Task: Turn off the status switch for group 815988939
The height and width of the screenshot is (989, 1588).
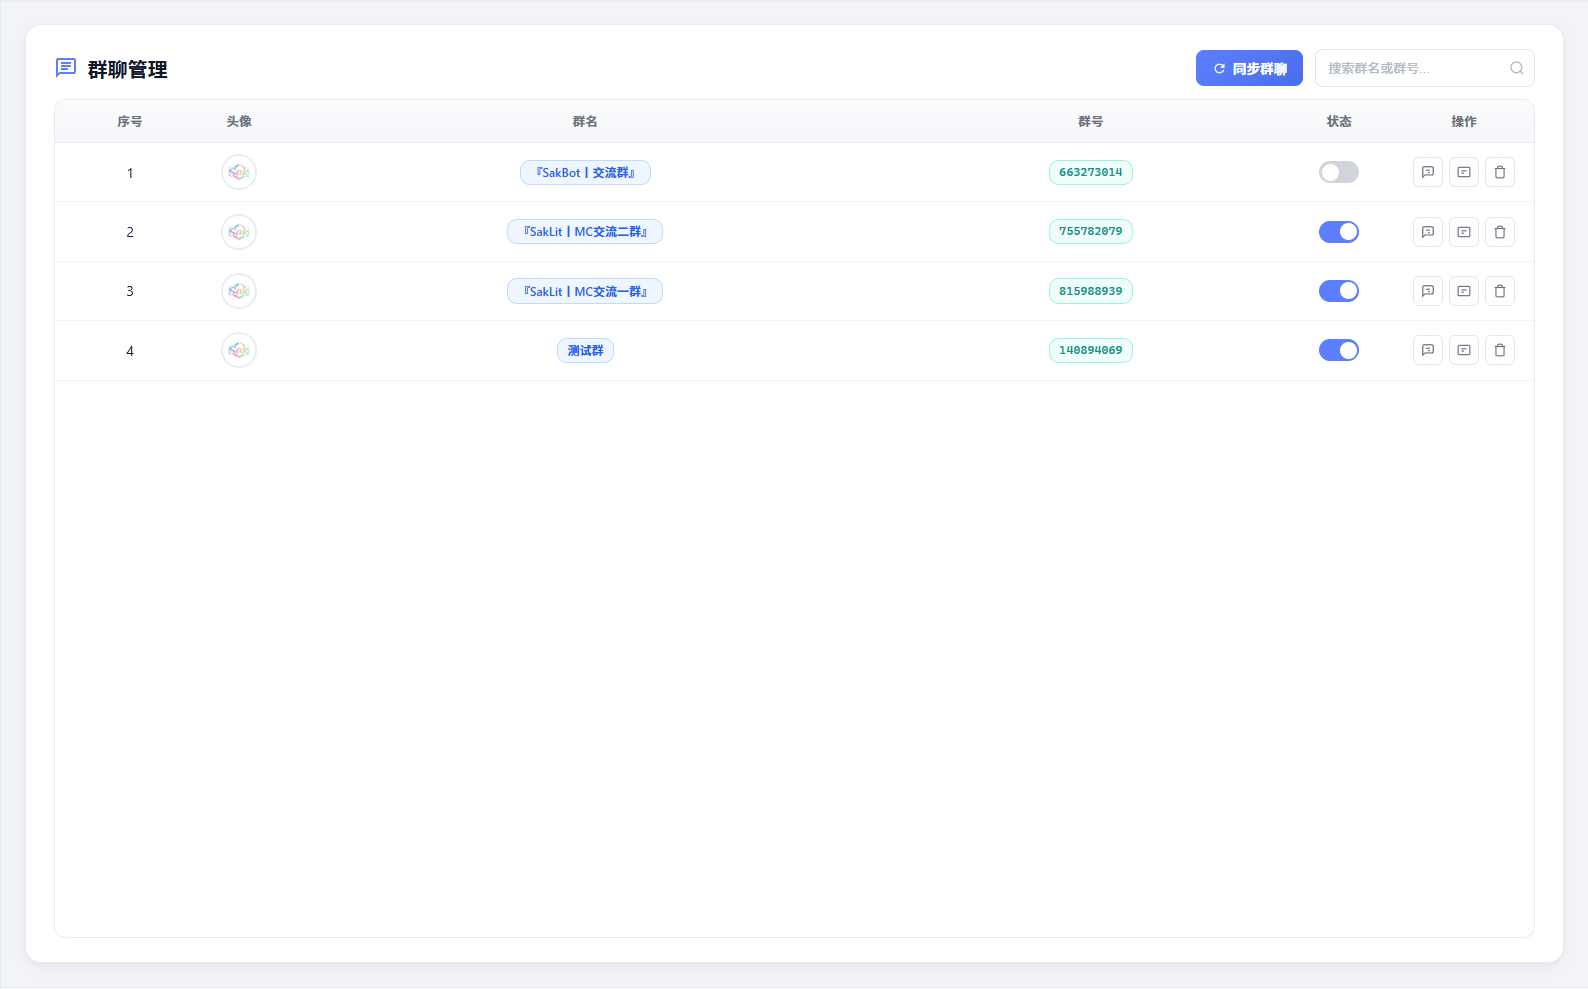Action: (1339, 291)
